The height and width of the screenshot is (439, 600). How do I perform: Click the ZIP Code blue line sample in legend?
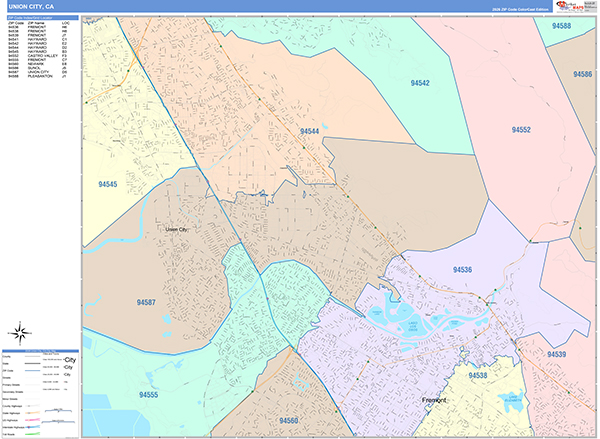[x=33, y=370]
